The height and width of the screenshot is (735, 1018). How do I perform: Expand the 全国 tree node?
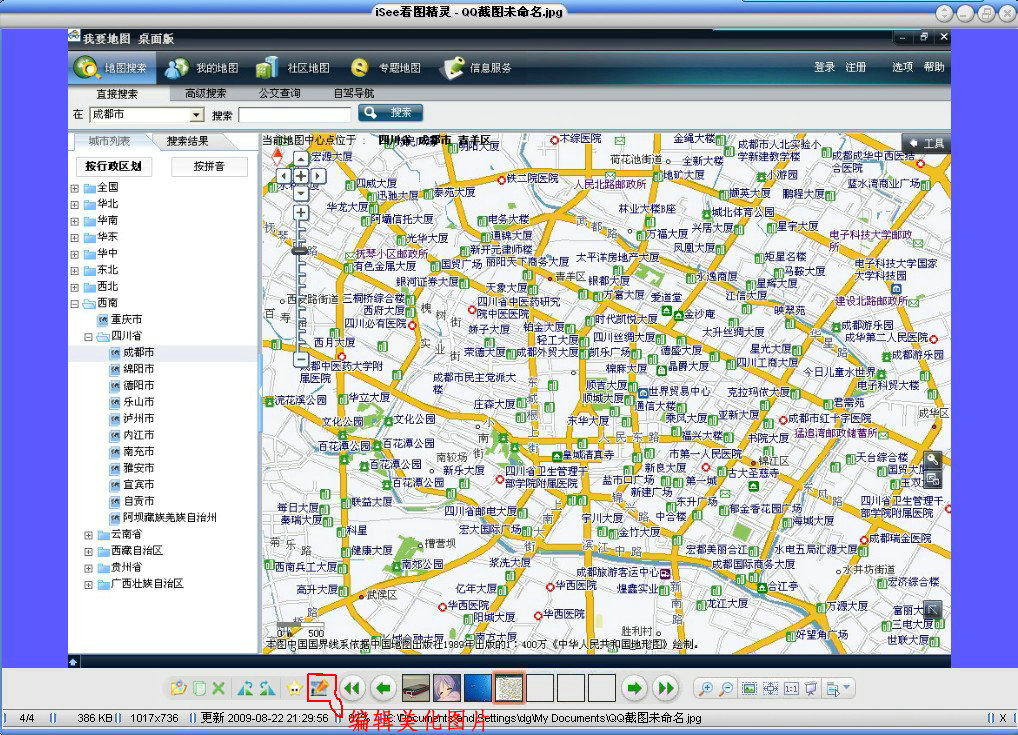click(75, 188)
